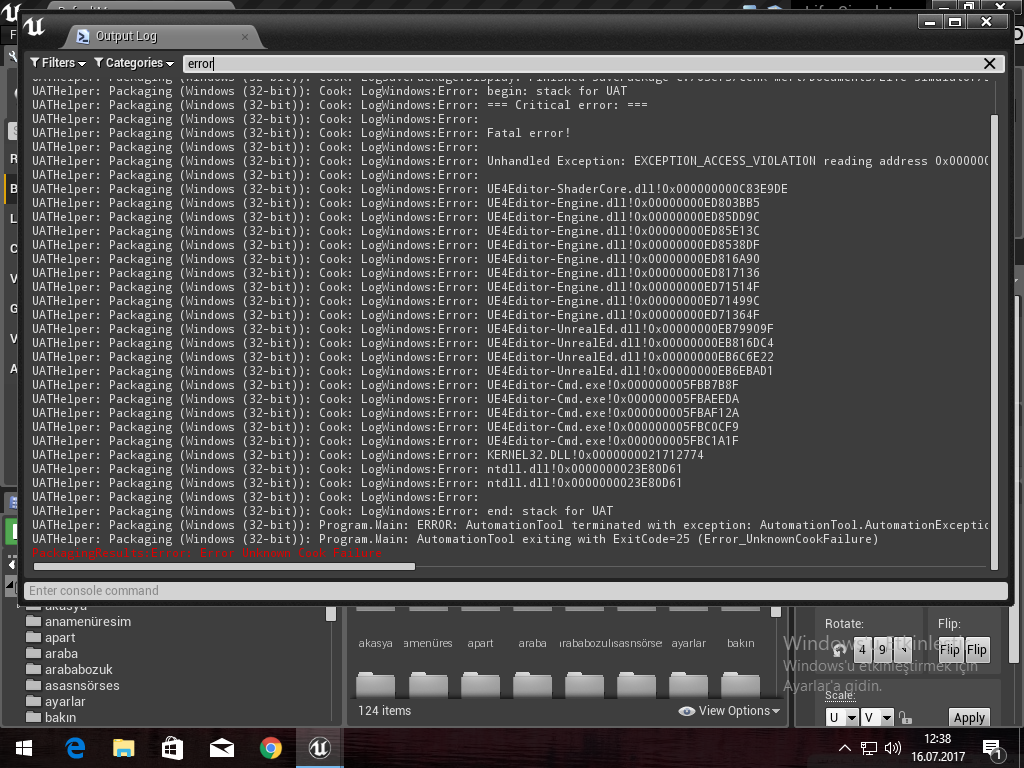Click the UE4Editor-ShaderCore.dll stack line
The height and width of the screenshot is (768, 1024).
tap(409, 189)
